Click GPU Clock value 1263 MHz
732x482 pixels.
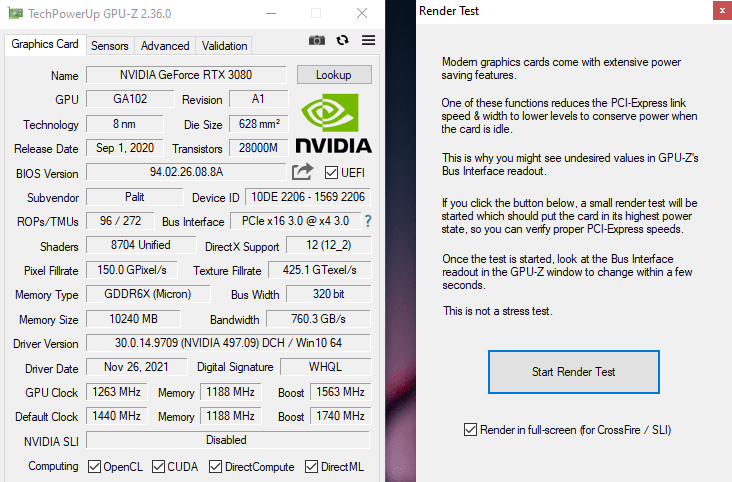tap(117, 392)
